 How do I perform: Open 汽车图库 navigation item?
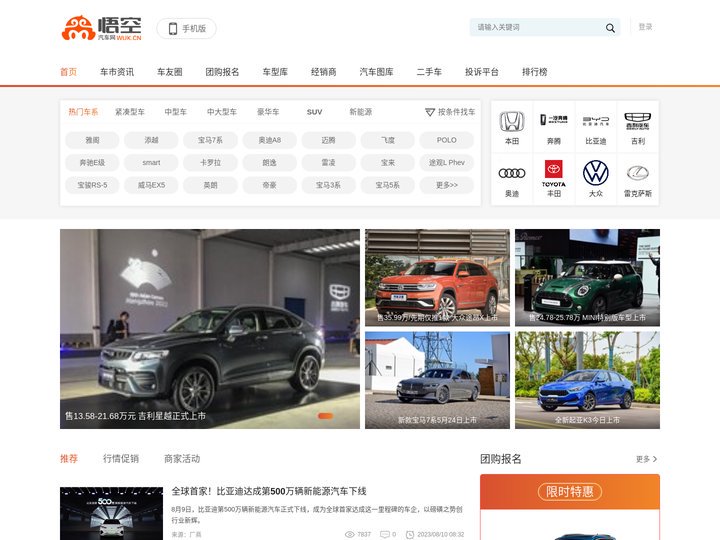point(376,72)
